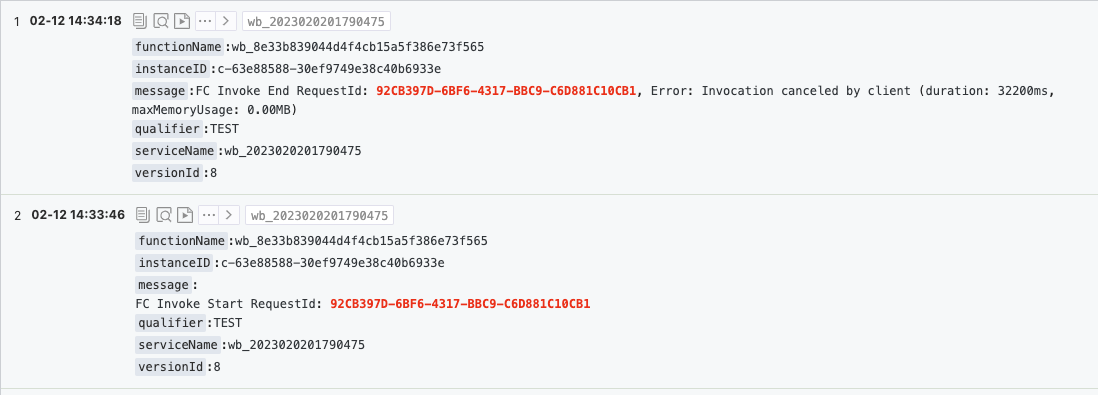Open context view for 14:33:46 log
This screenshot has width=1098, height=395.
(x=164, y=214)
